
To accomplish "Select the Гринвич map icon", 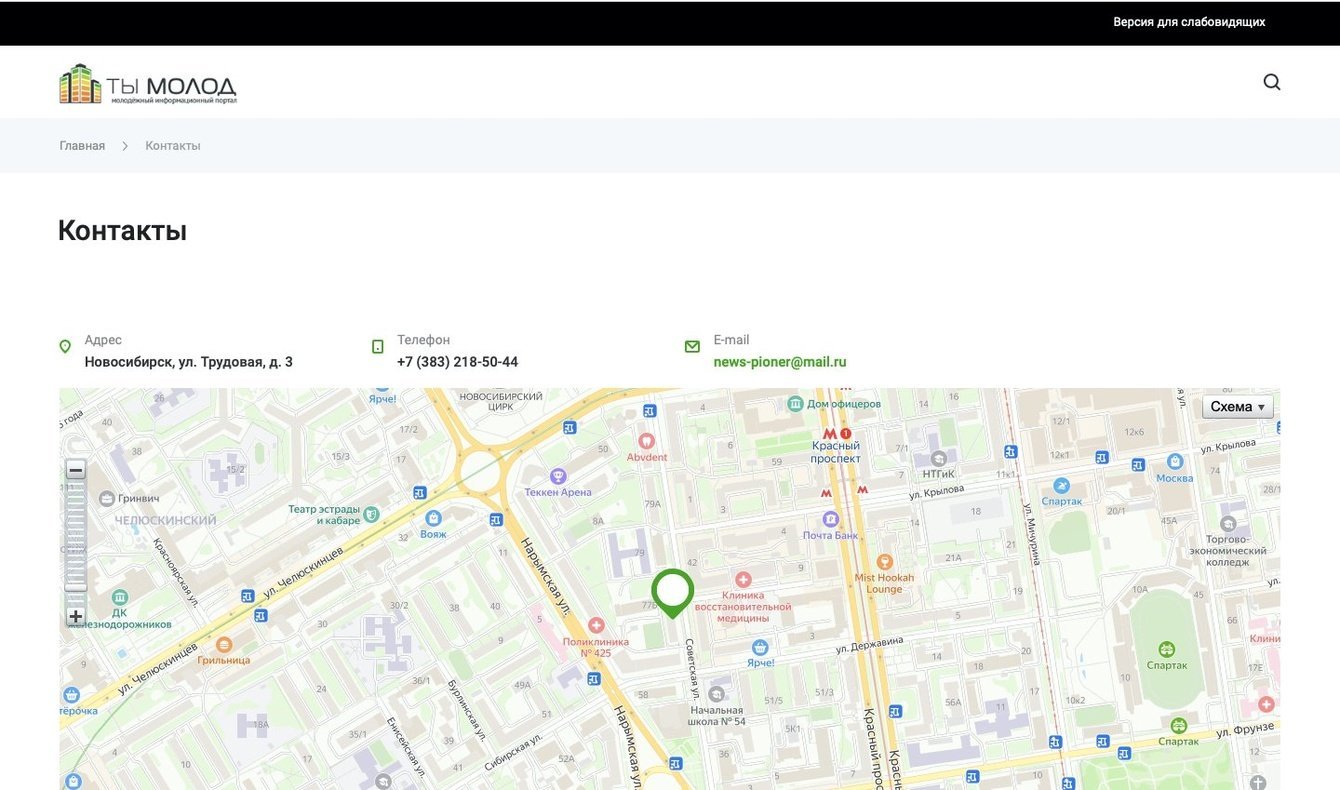I will pos(108,497).
